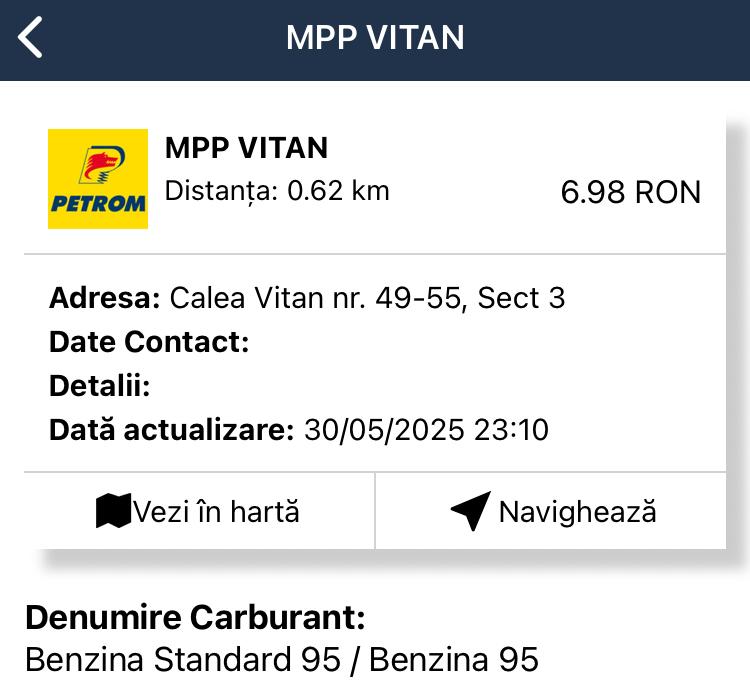The image size is (750, 697).
Task: Tap the back arrow in header
Action: point(31,38)
